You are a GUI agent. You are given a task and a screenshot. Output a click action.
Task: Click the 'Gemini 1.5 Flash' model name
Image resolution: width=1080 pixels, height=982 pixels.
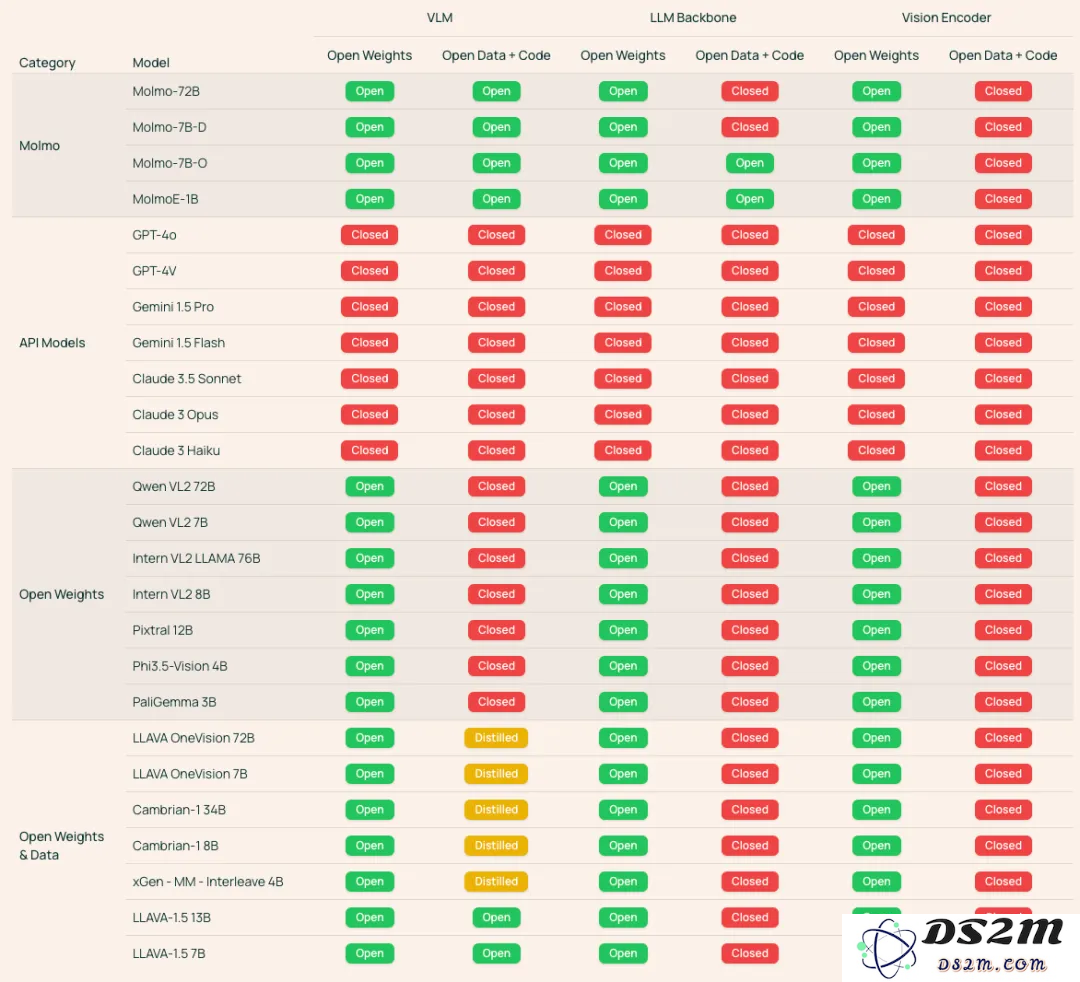coord(178,342)
